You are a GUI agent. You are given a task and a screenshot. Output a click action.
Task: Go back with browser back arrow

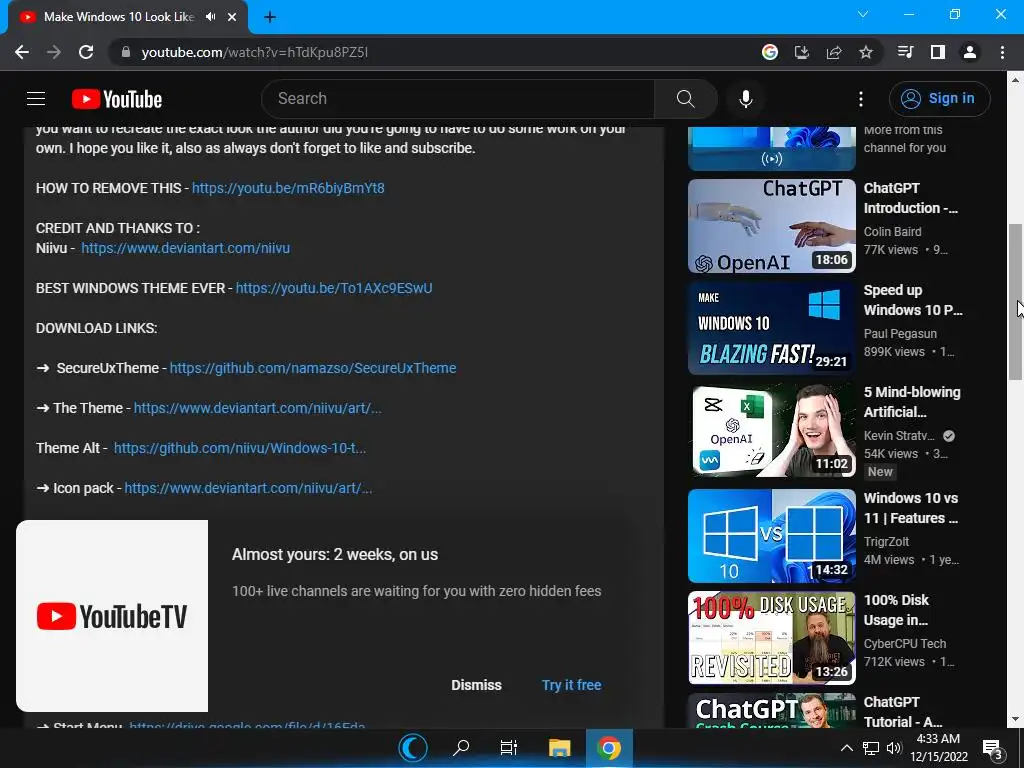pyautogui.click(x=22, y=52)
